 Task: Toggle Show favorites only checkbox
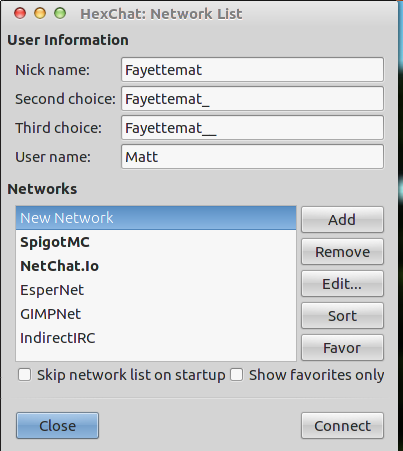coord(236,375)
